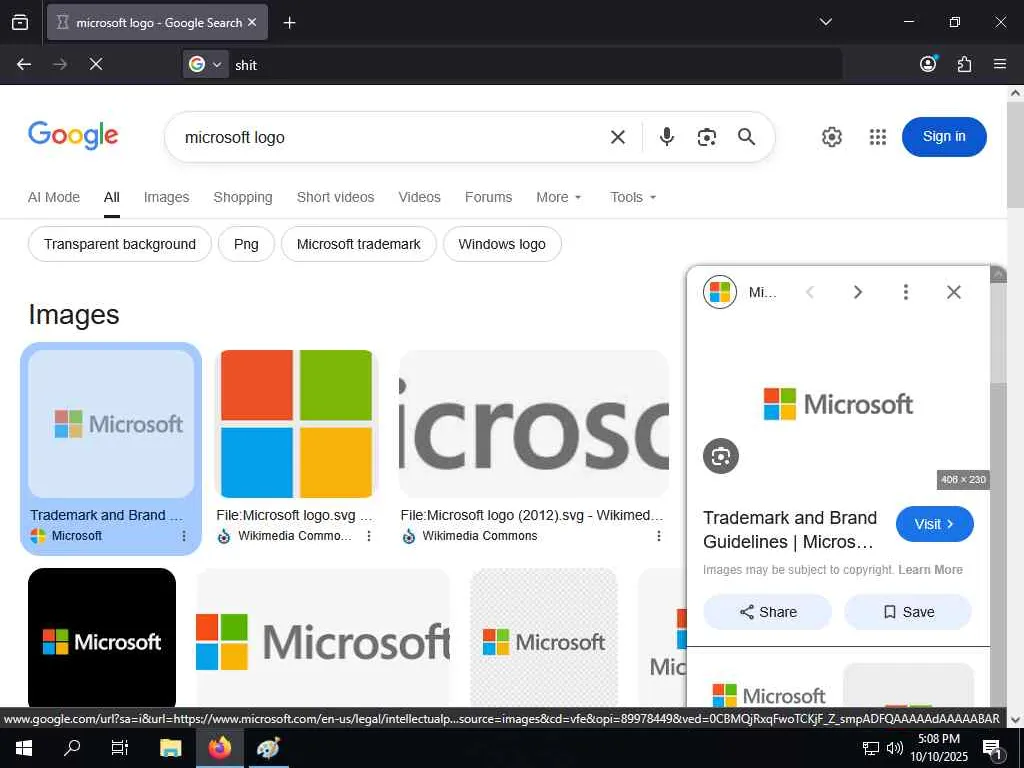Image resolution: width=1024 pixels, height=768 pixels.
Task: Select the Png filter chip
Action: click(x=246, y=244)
